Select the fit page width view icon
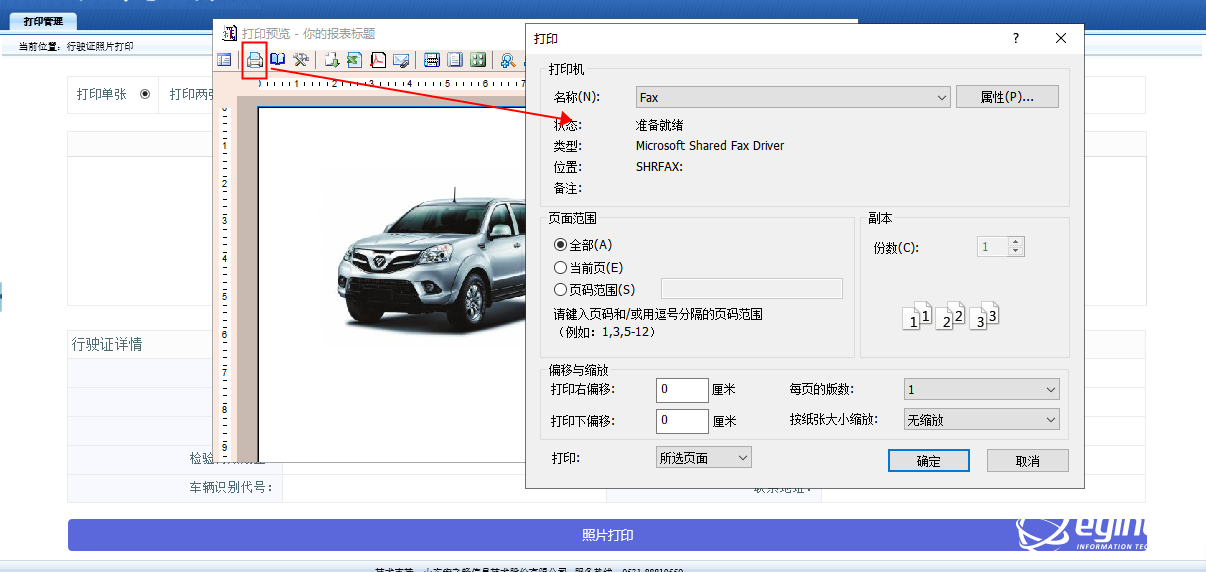 point(432,60)
